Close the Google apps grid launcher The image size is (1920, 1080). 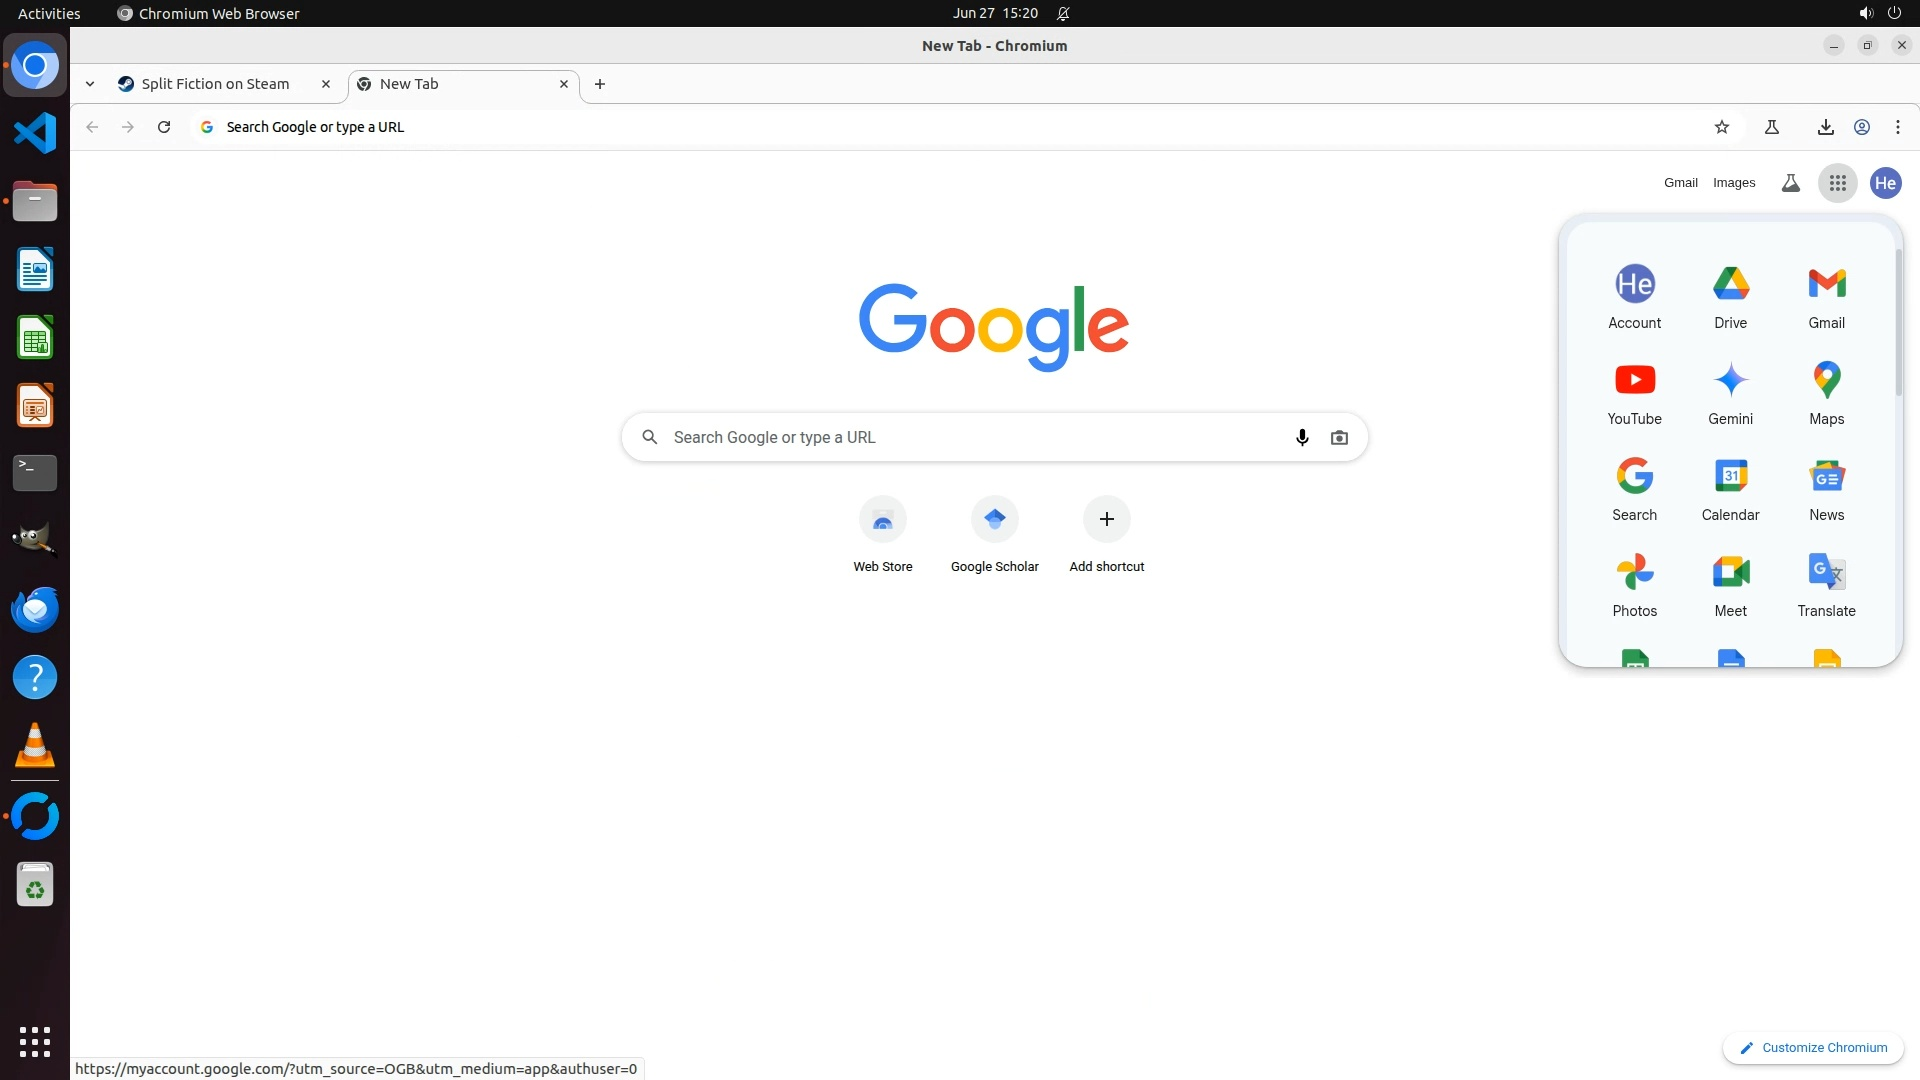(1837, 183)
